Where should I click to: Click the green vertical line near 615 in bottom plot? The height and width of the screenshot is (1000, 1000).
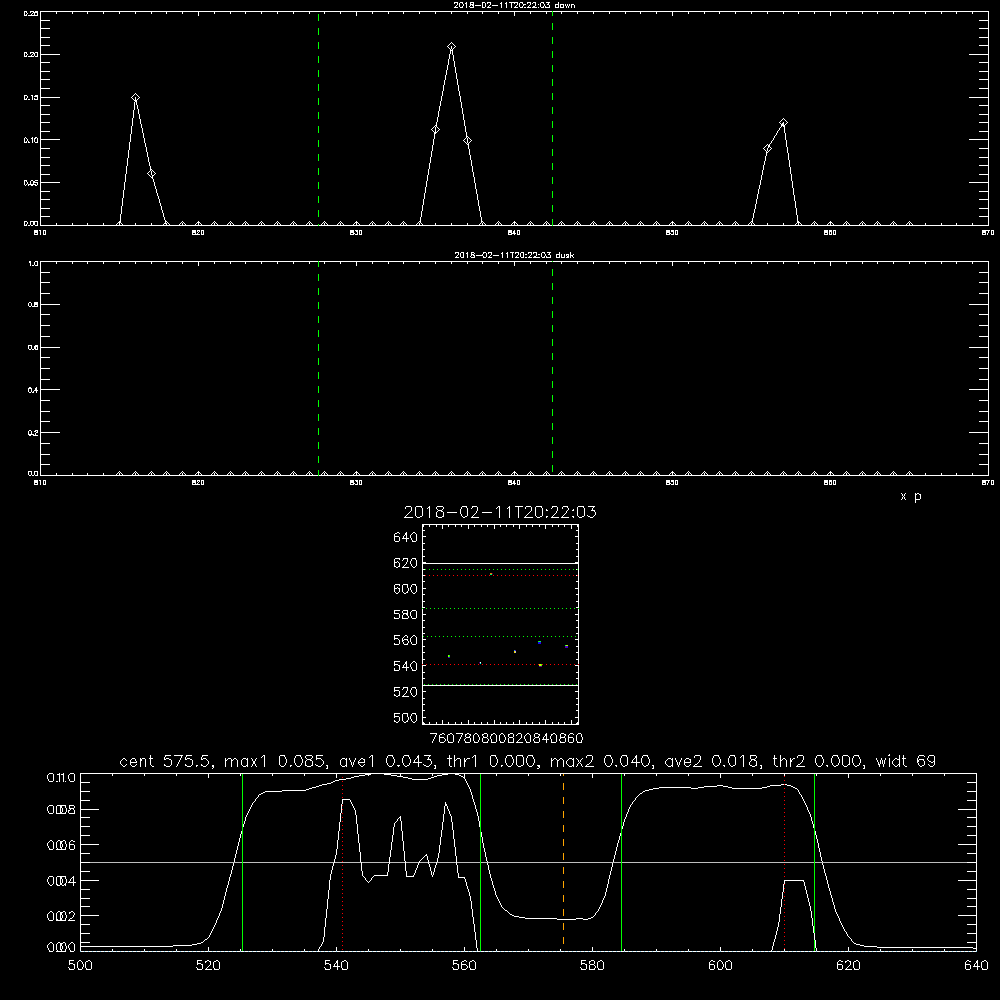[814, 861]
